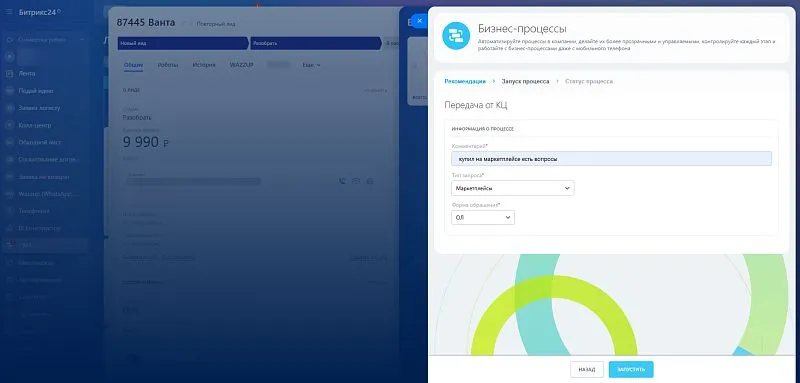This screenshot has width=800, height=383.
Task: Open the Форма обращения dropdown
Action: 483,218
